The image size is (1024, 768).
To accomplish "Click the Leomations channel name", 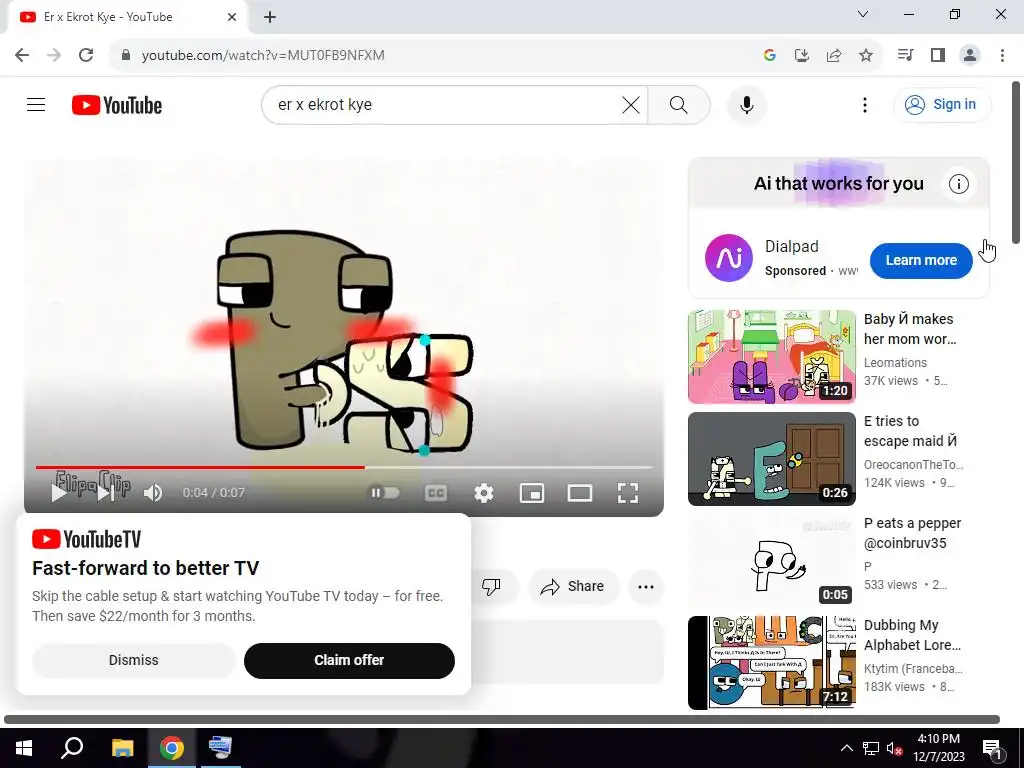I will click(x=895, y=362).
